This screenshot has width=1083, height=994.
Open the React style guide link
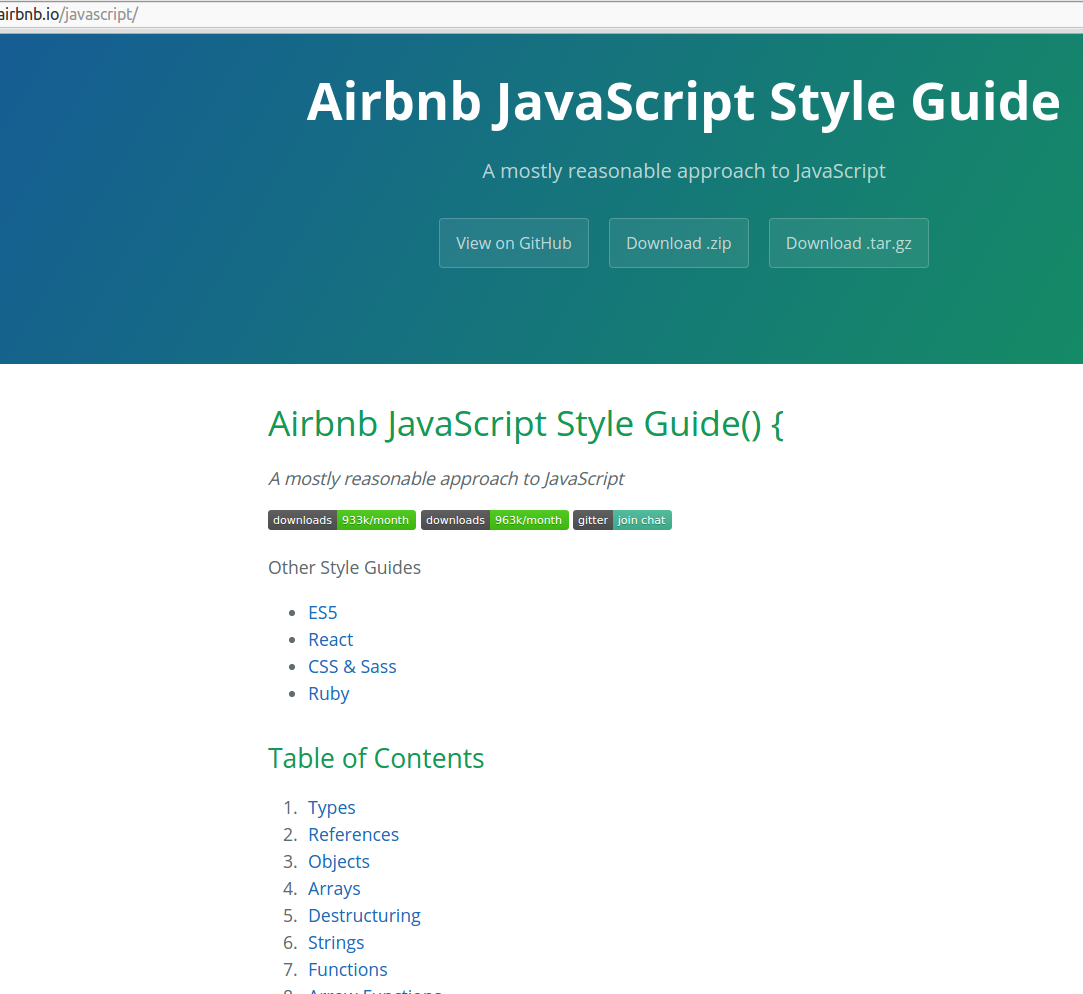pyautogui.click(x=330, y=640)
